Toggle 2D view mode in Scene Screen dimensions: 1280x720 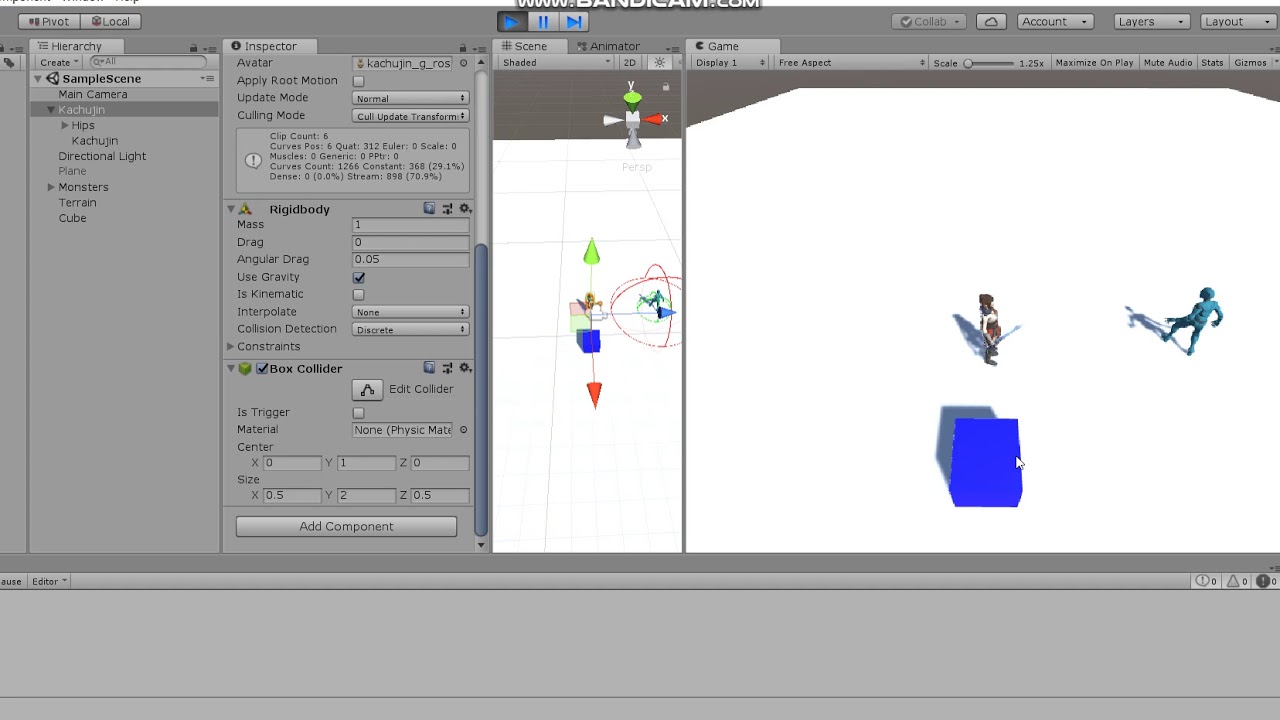pos(630,62)
